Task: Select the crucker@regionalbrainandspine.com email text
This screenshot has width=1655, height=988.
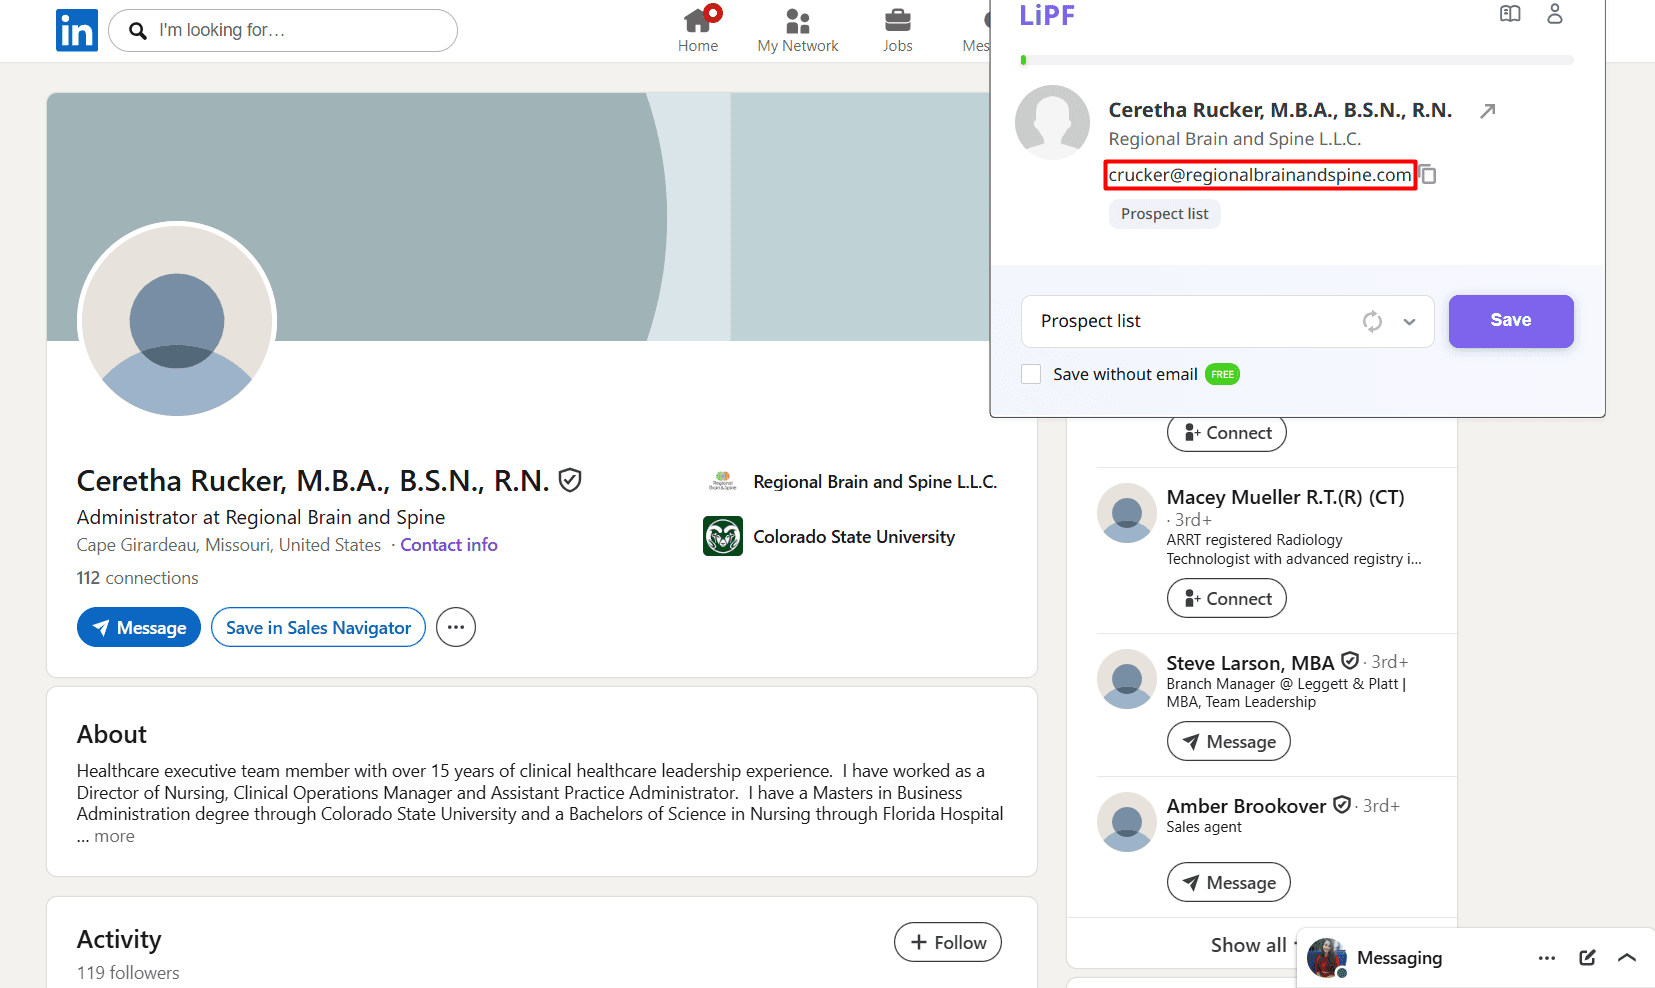Action: (x=1260, y=175)
